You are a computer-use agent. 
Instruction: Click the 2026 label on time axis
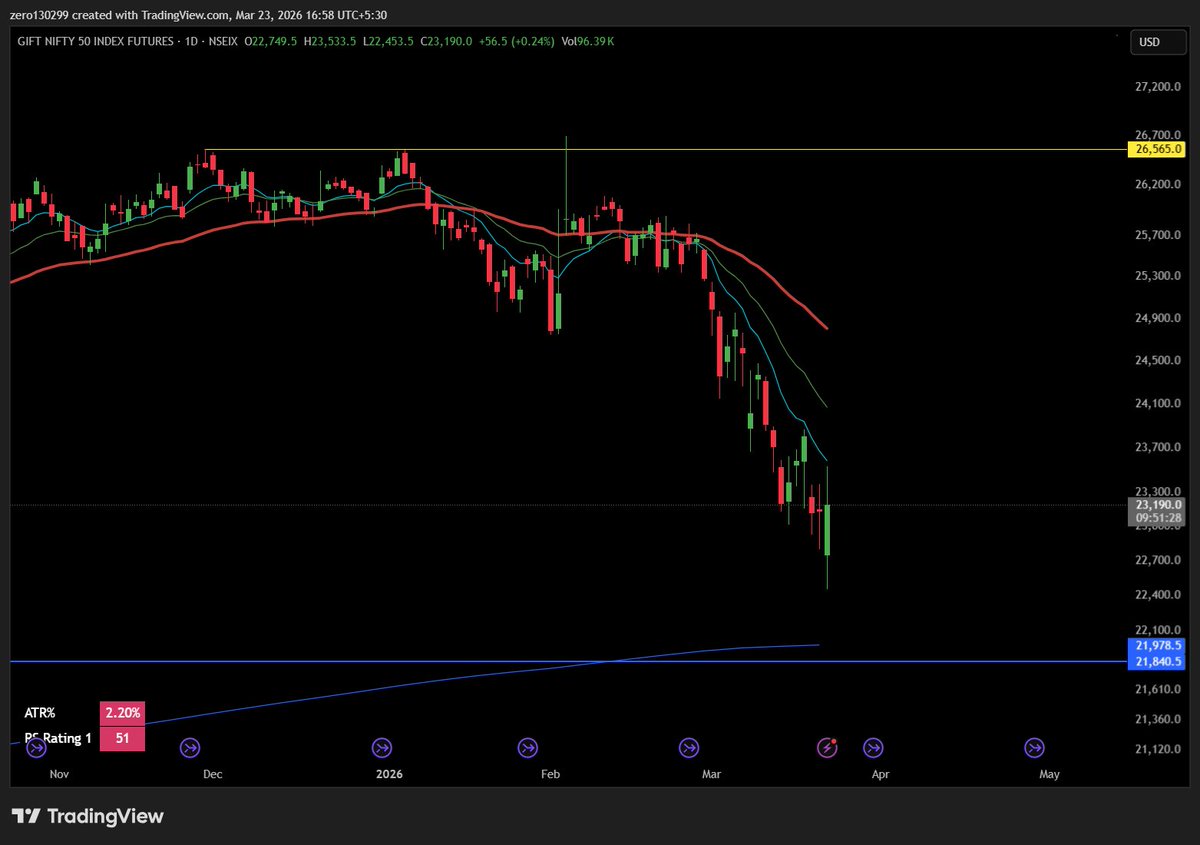click(x=389, y=774)
